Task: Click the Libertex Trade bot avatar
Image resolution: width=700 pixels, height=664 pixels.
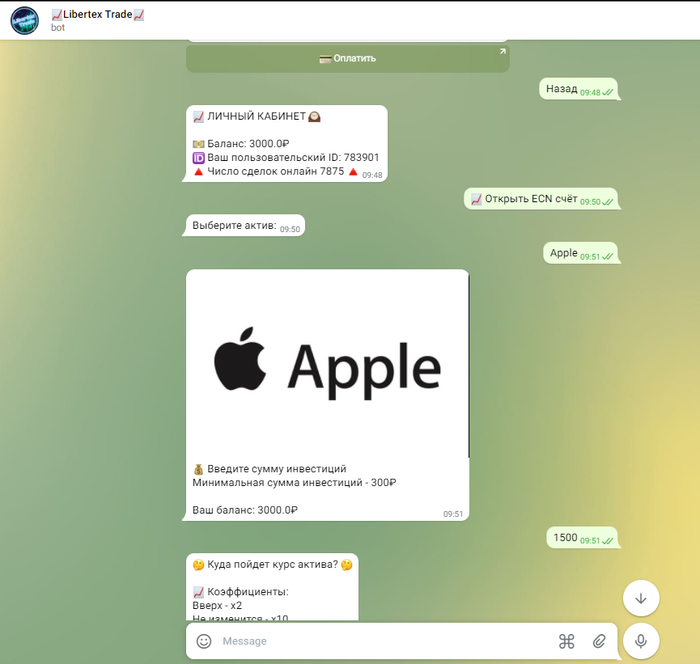Action: (24, 20)
